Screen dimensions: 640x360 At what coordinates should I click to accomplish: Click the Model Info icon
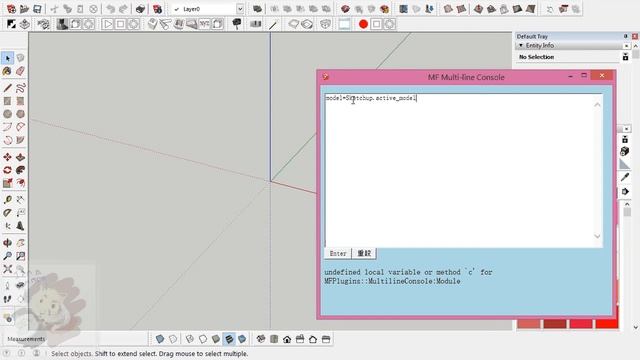point(157,9)
